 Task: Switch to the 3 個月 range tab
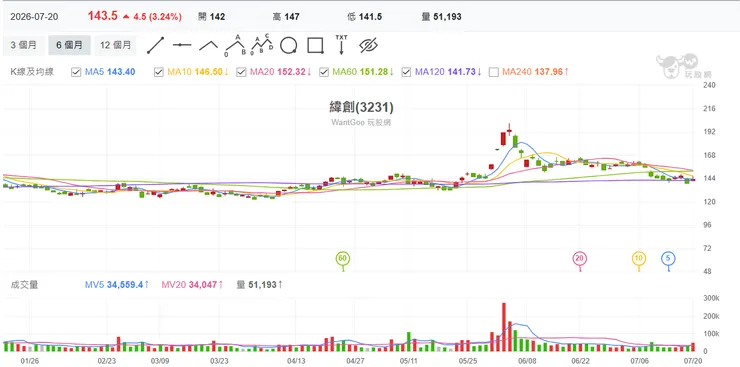[x=24, y=45]
